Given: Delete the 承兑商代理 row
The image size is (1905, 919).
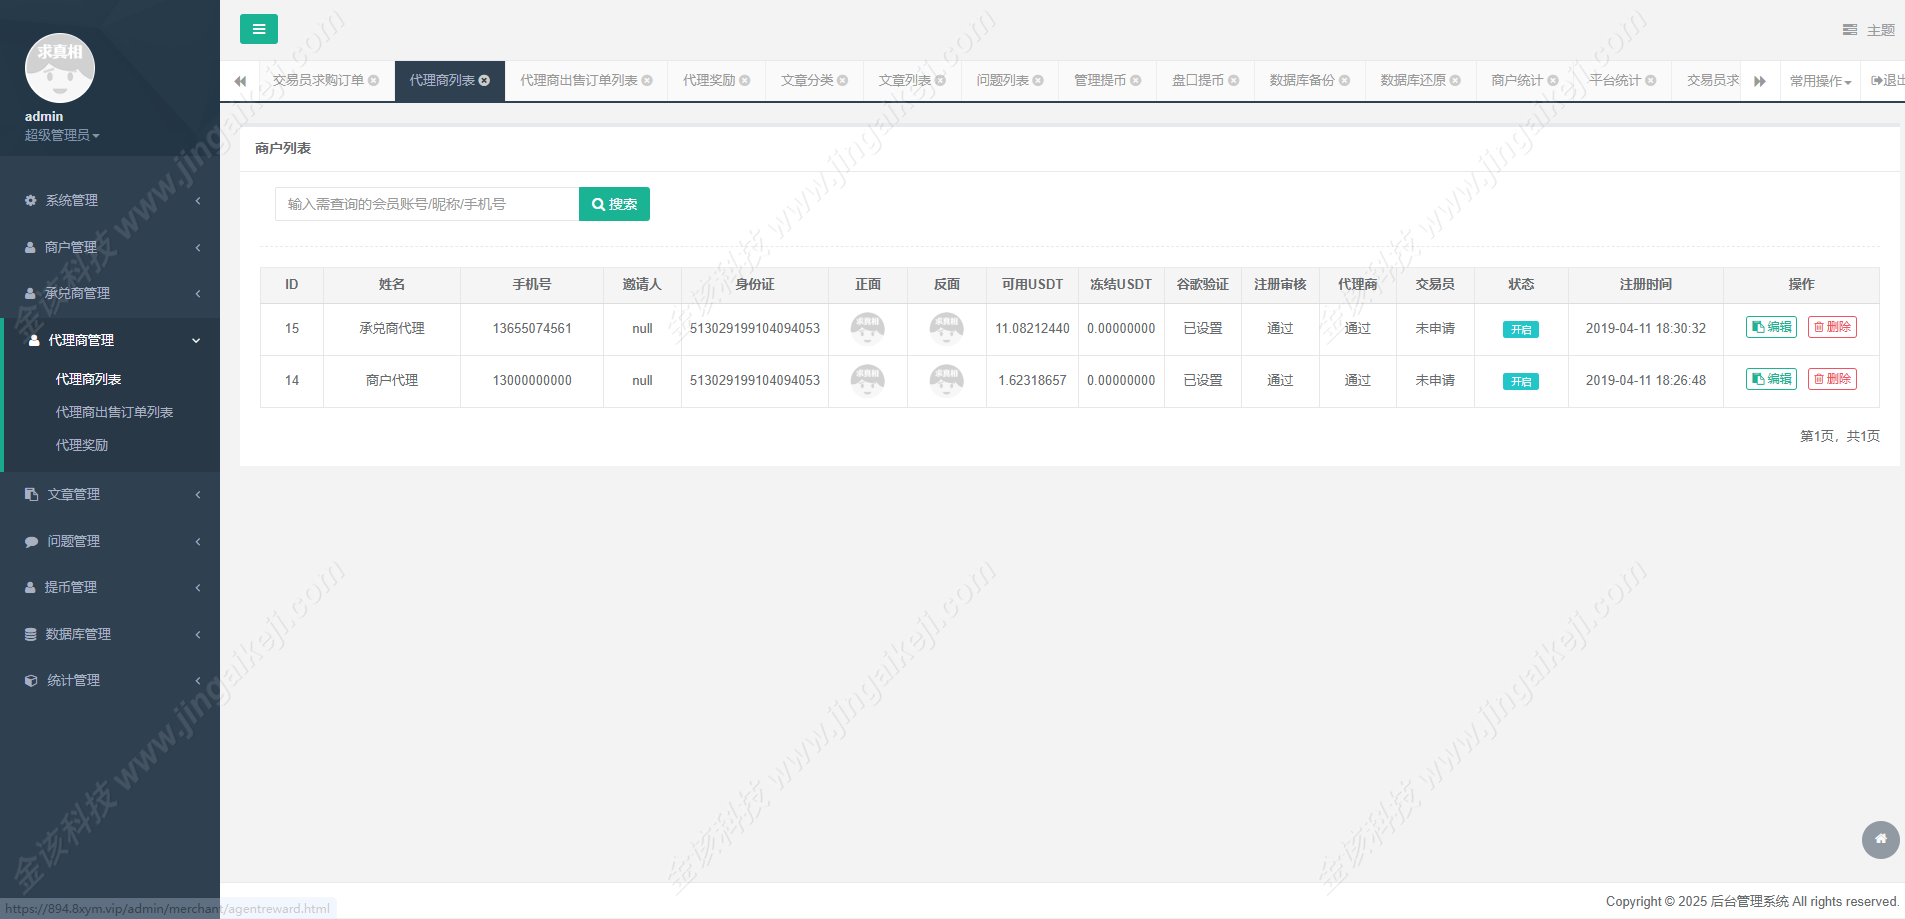Looking at the screenshot, I should coord(1832,327).
